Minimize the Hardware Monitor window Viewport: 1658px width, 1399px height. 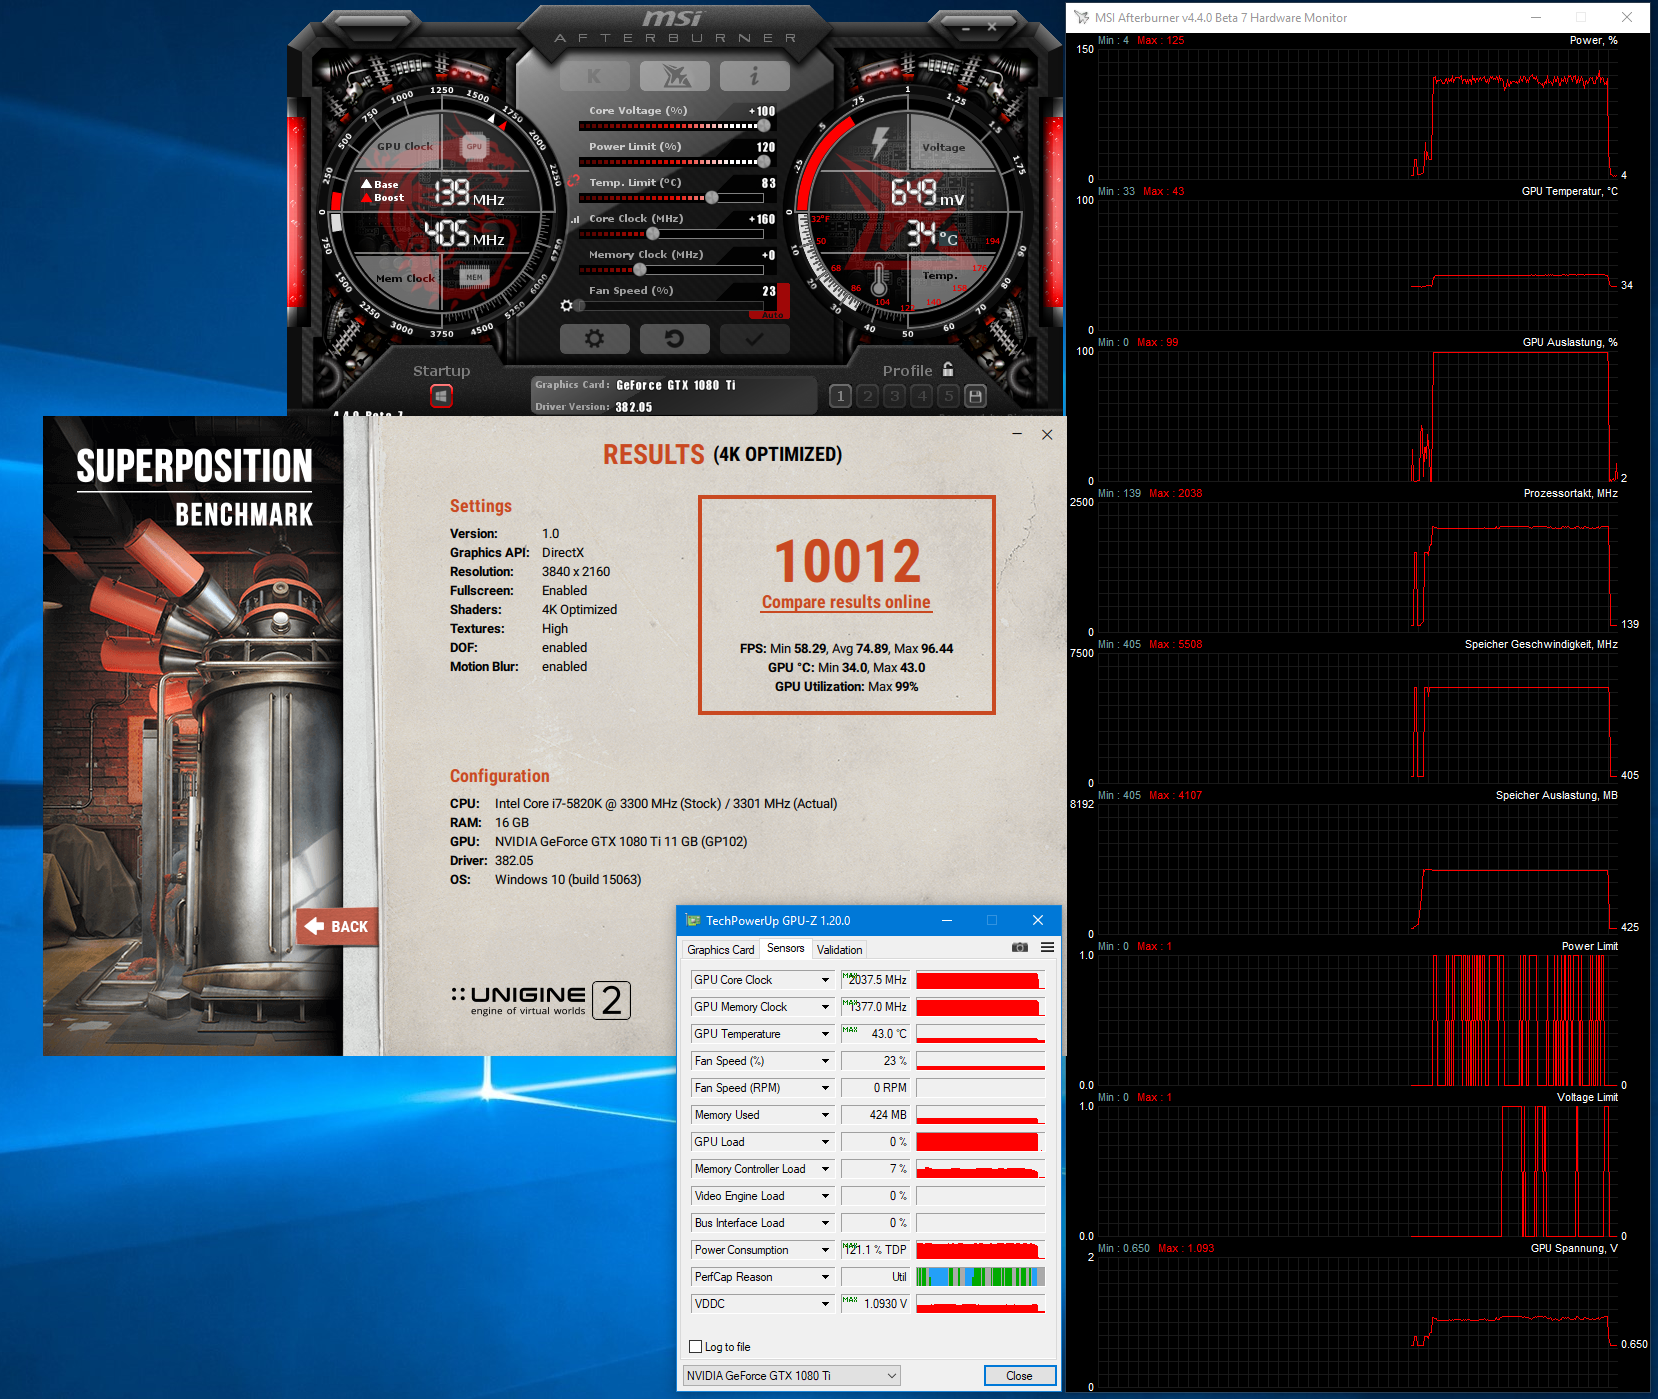pos(1535,17)
